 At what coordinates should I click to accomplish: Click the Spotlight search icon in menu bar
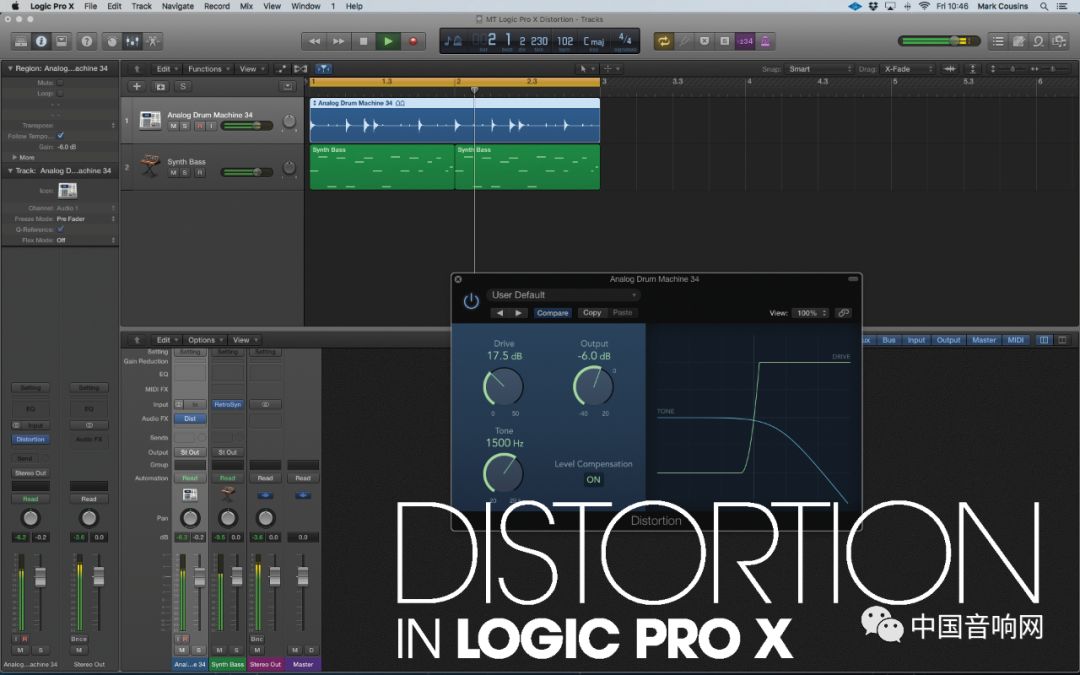point(1044,6)
